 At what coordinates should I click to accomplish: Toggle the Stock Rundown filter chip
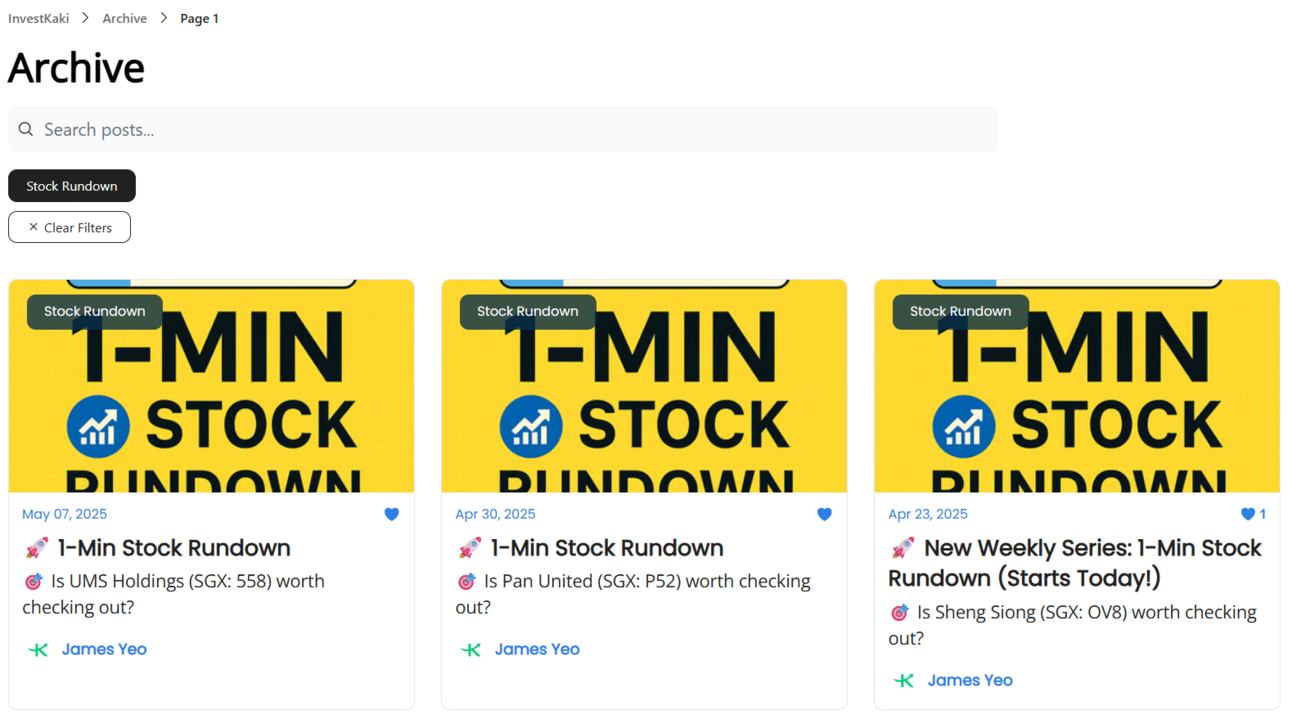coord(72,186)
